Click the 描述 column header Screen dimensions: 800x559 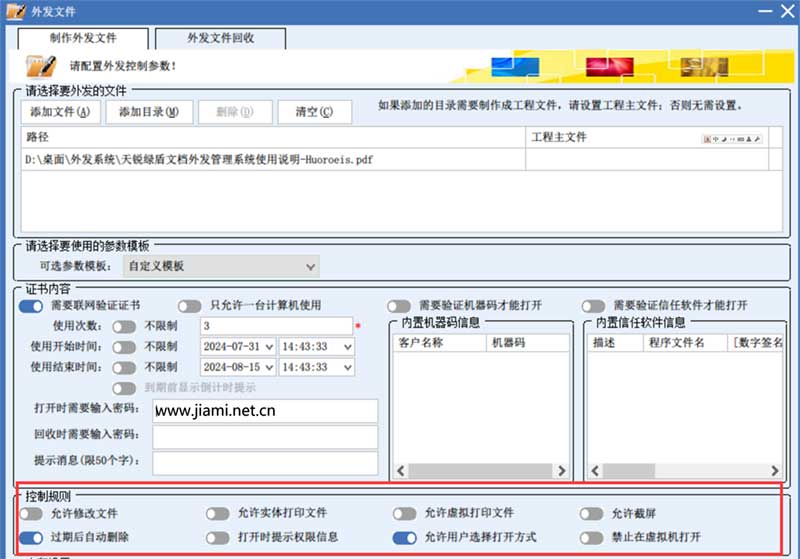point(615,343)
